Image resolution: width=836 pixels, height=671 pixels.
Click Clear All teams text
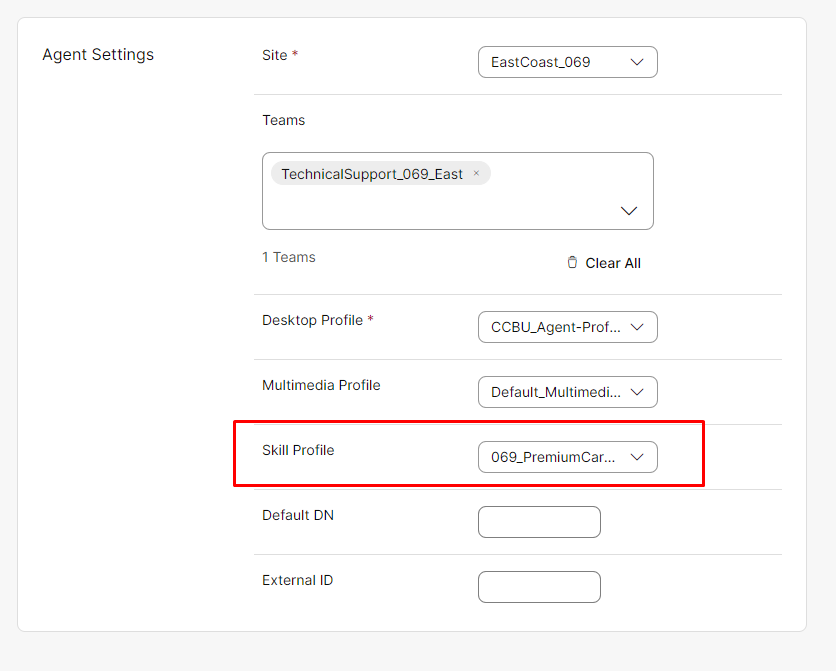pyautogui.click(x=613, y=263)
